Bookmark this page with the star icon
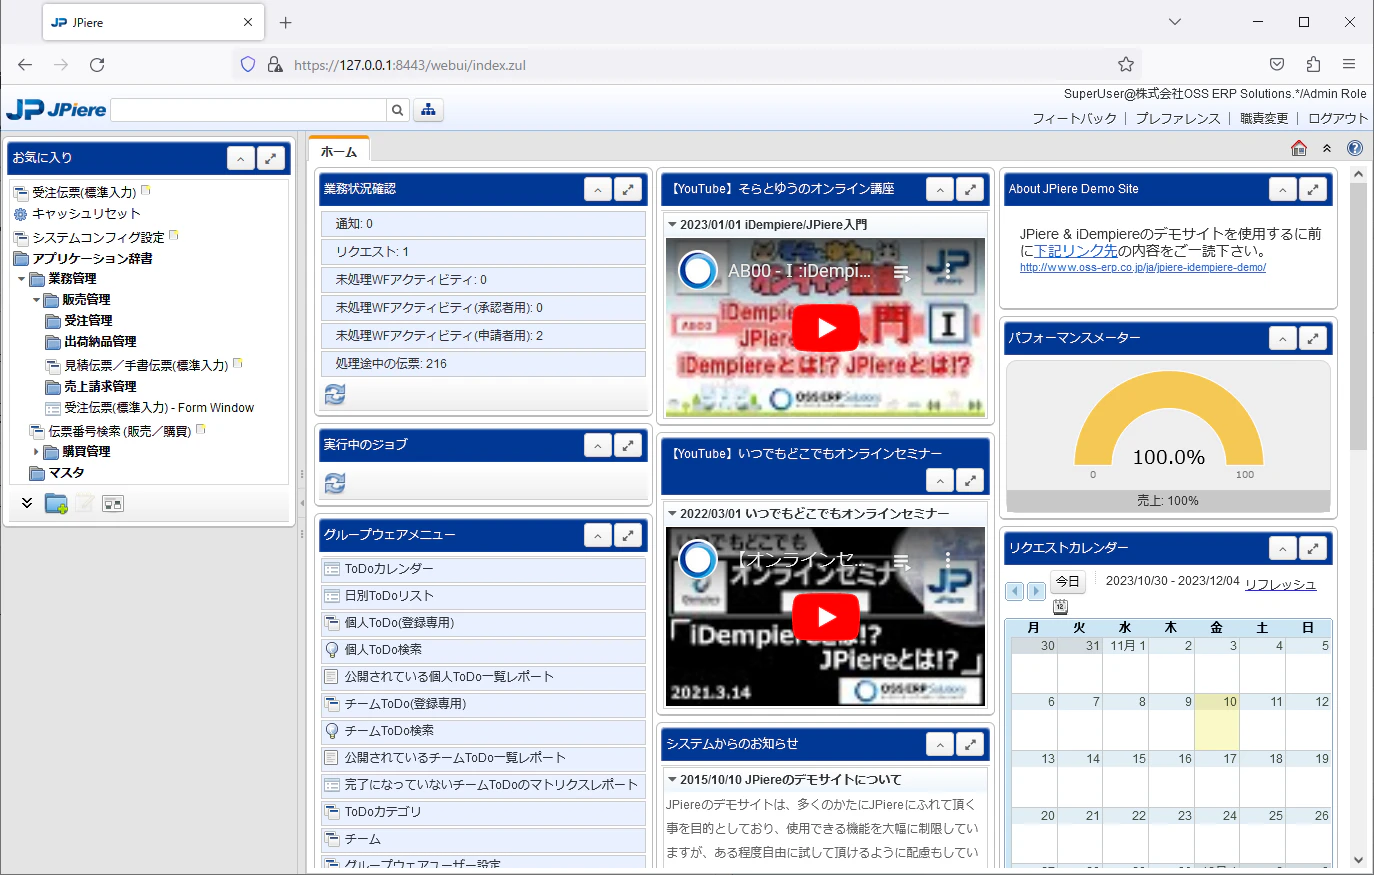 point(1126,65)
